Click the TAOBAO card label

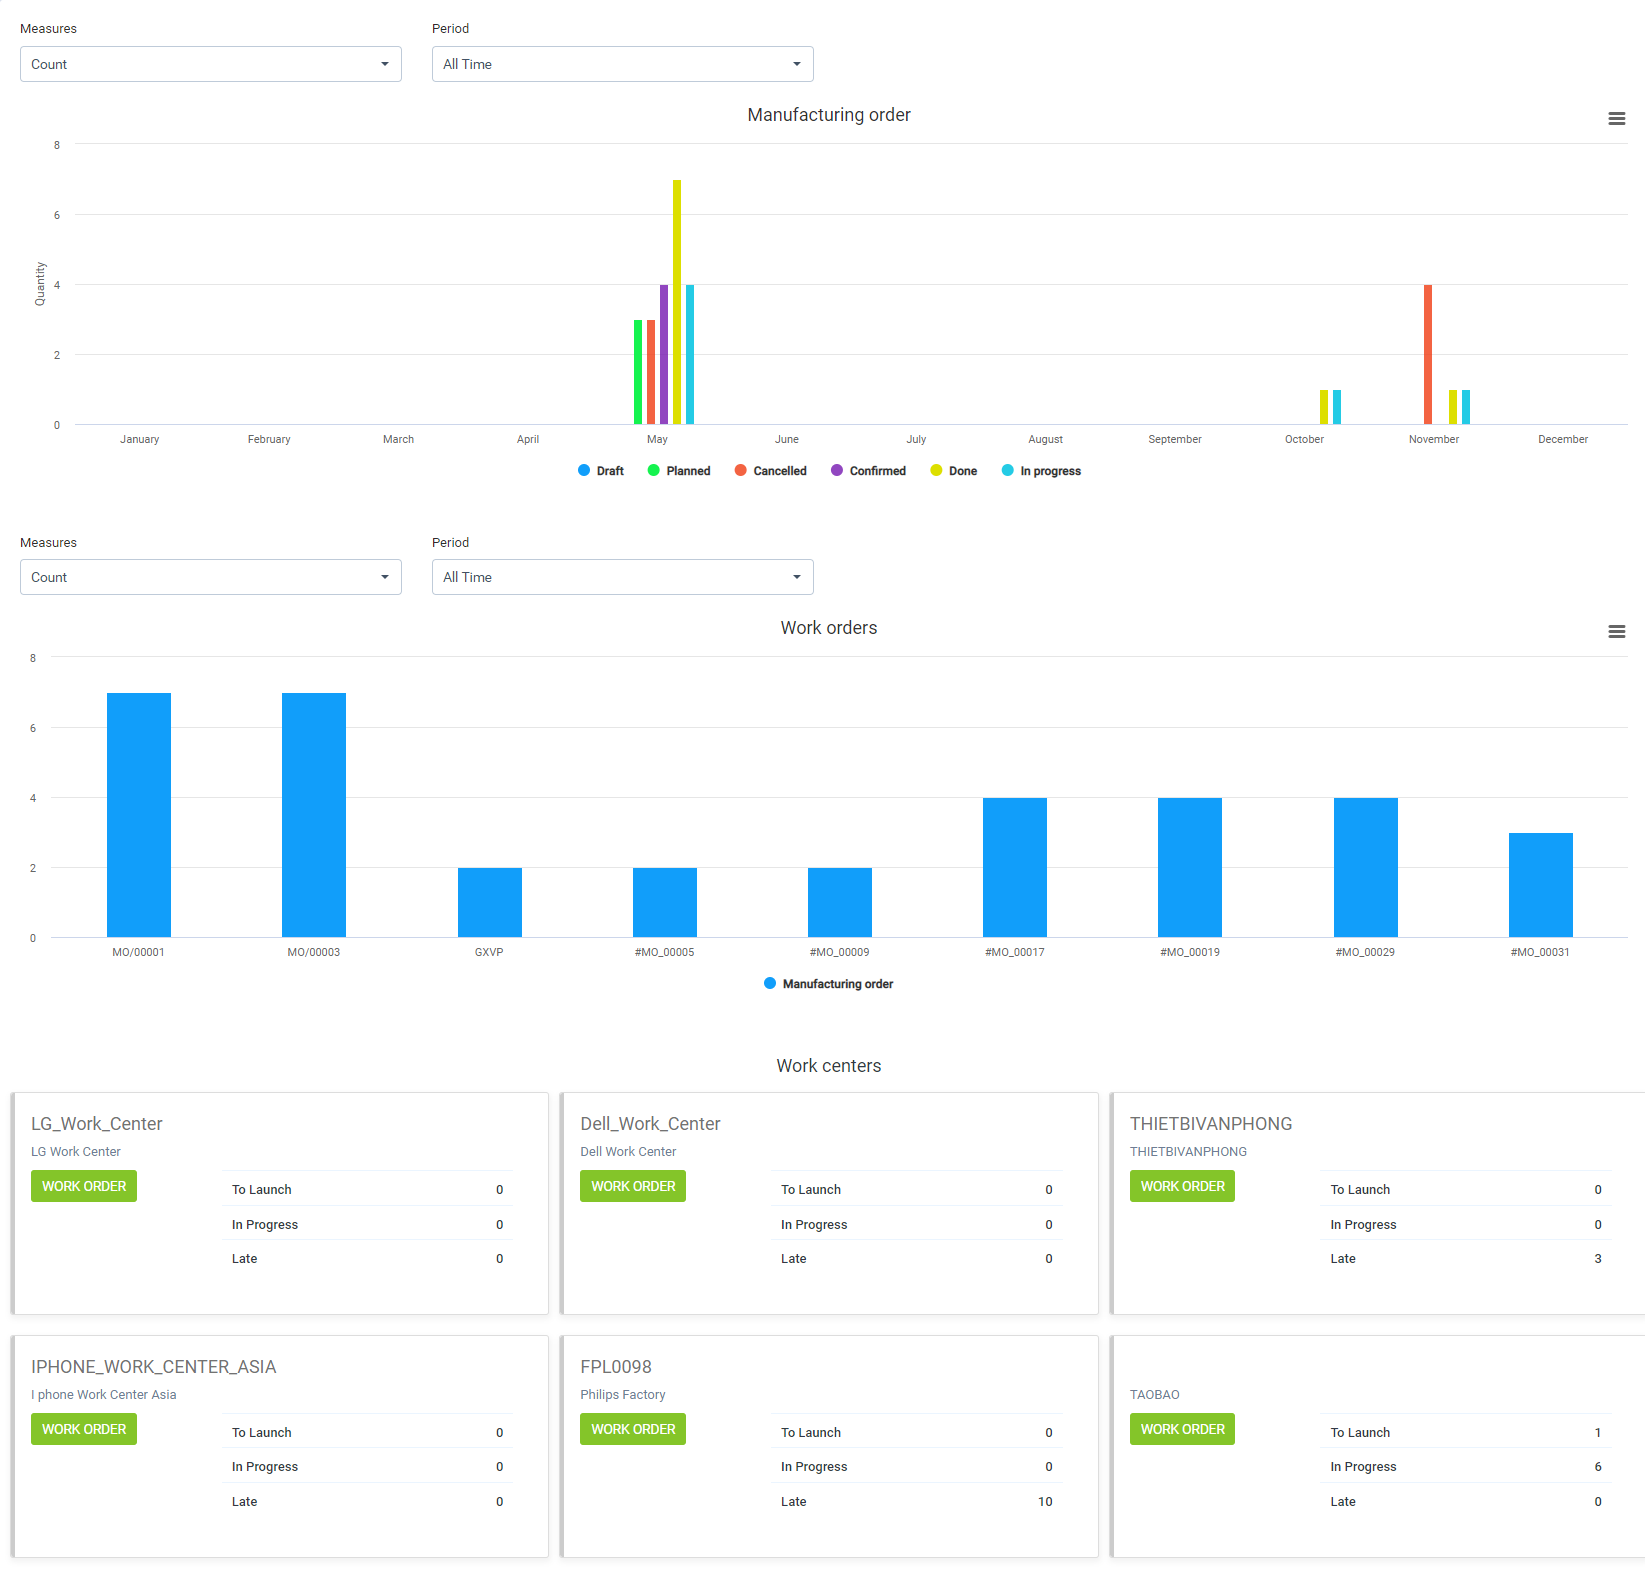point(1155,1394)
